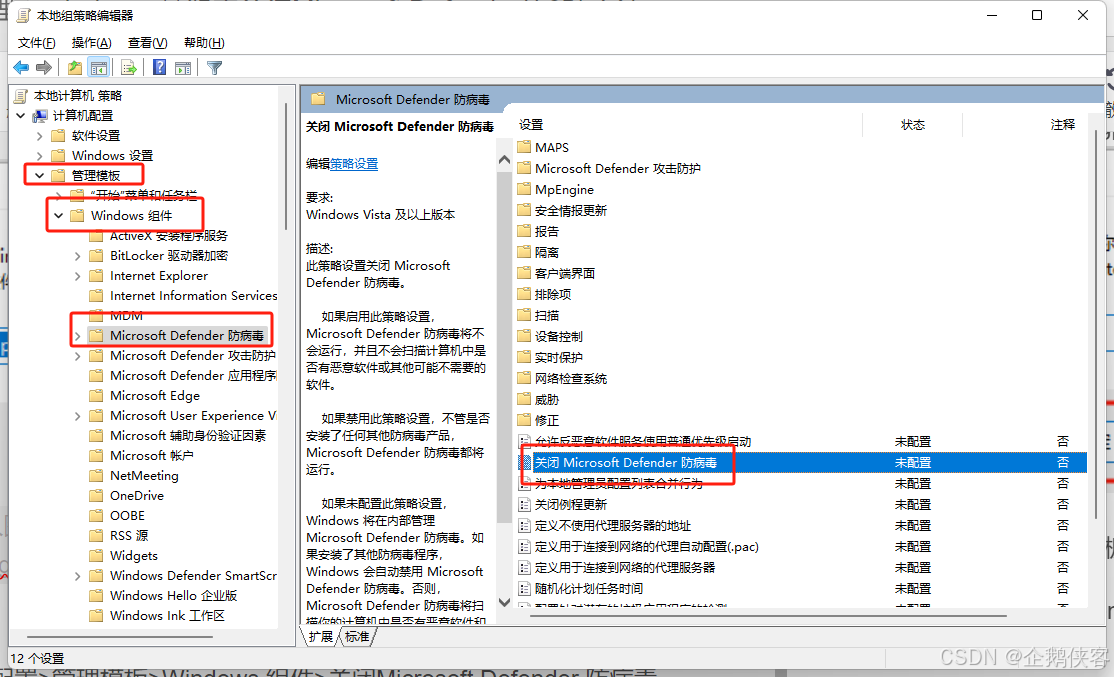1114x677 pixels.
Task: Select the 定义用于连接到网络的代理服务器 policy
Action: pyautogui.click(x=624, y=568)
